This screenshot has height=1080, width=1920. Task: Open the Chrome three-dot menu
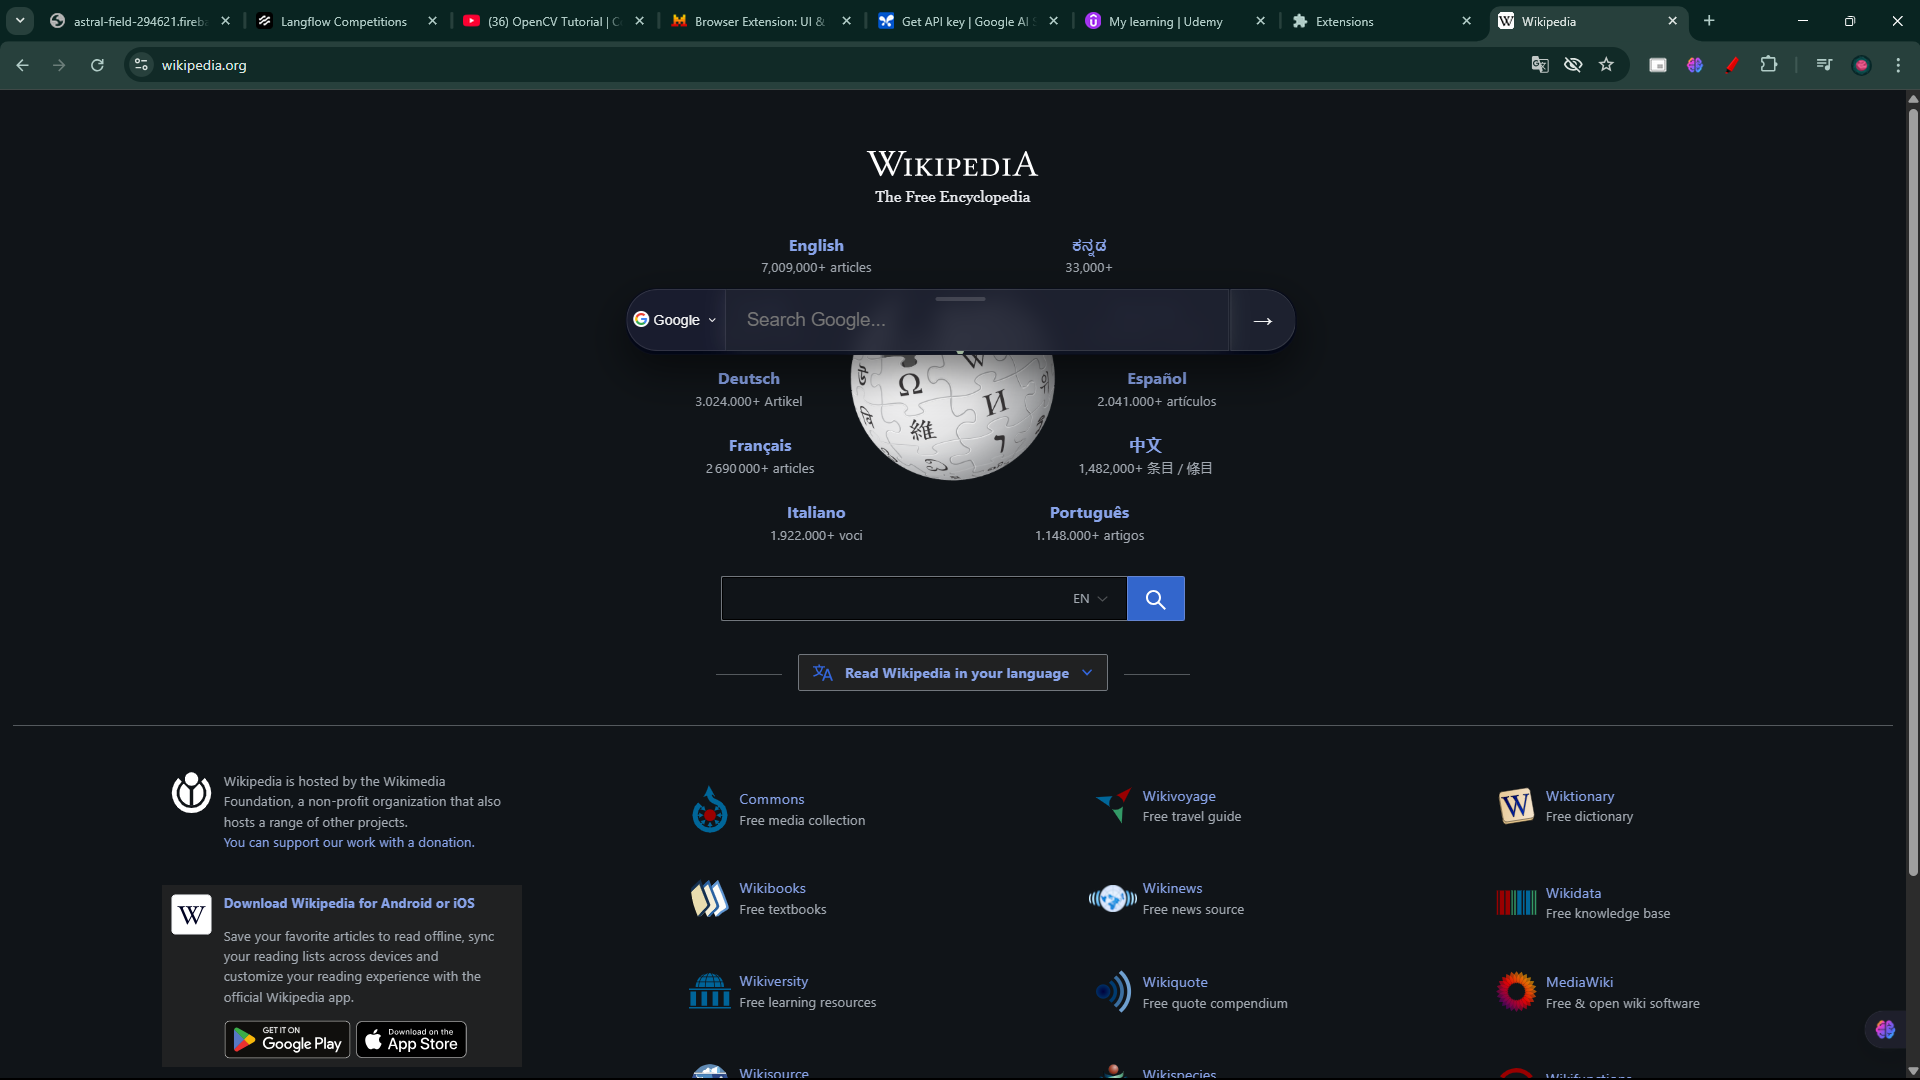coord(1898,65)
